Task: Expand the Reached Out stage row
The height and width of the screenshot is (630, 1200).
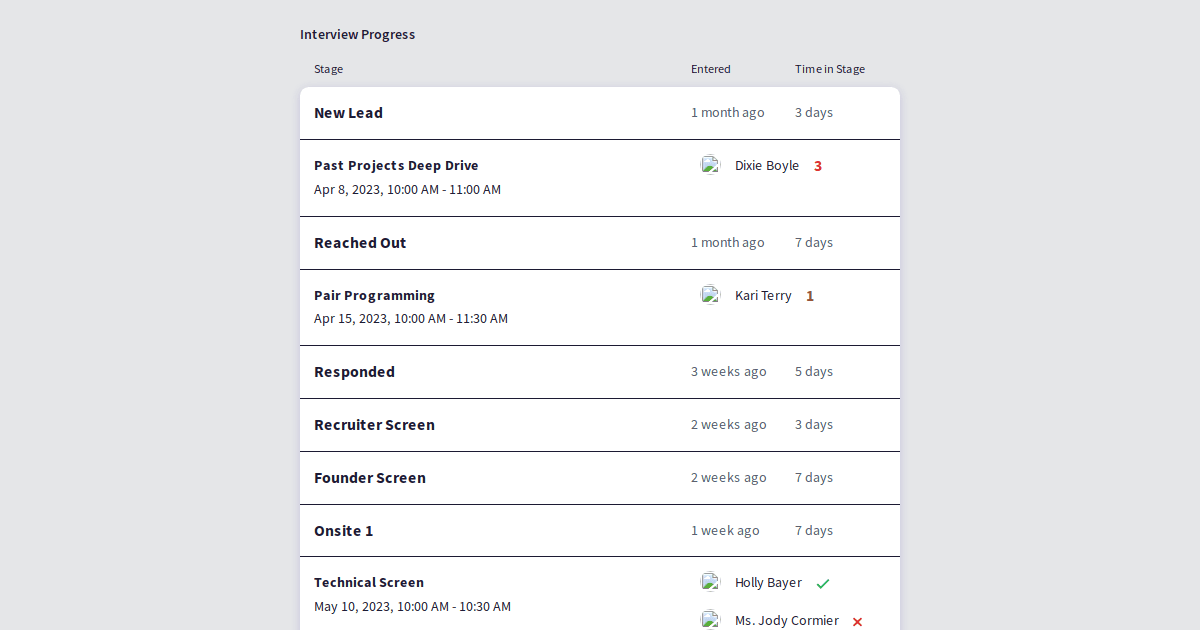Action: (360, 243)
